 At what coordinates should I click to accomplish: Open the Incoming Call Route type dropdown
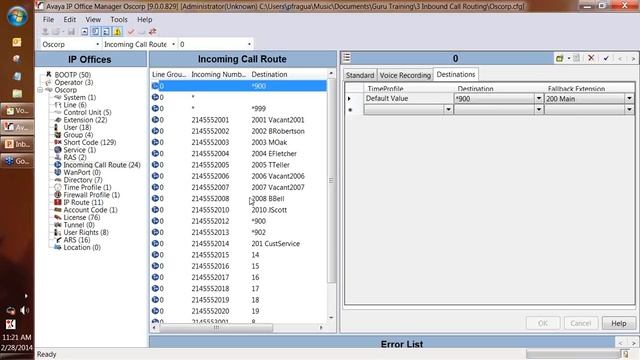pyautogui.click(x=173, y=44)
